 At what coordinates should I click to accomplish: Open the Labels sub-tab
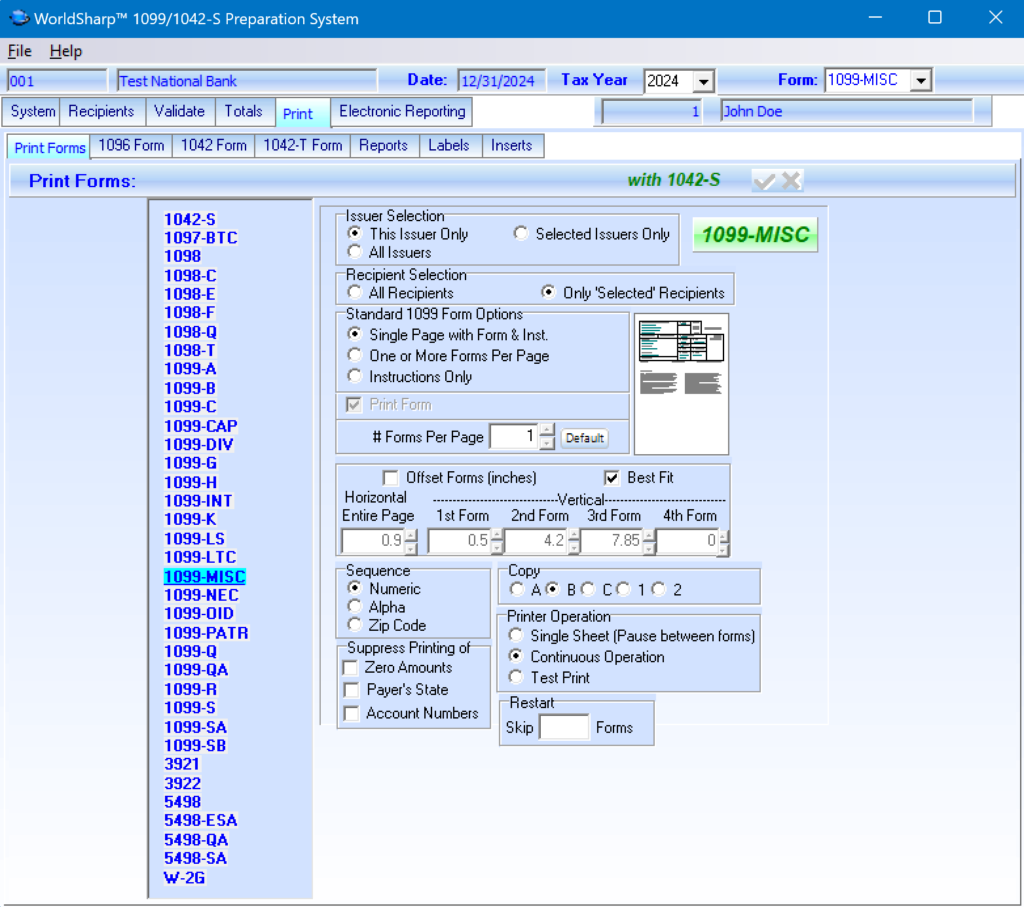449,146
